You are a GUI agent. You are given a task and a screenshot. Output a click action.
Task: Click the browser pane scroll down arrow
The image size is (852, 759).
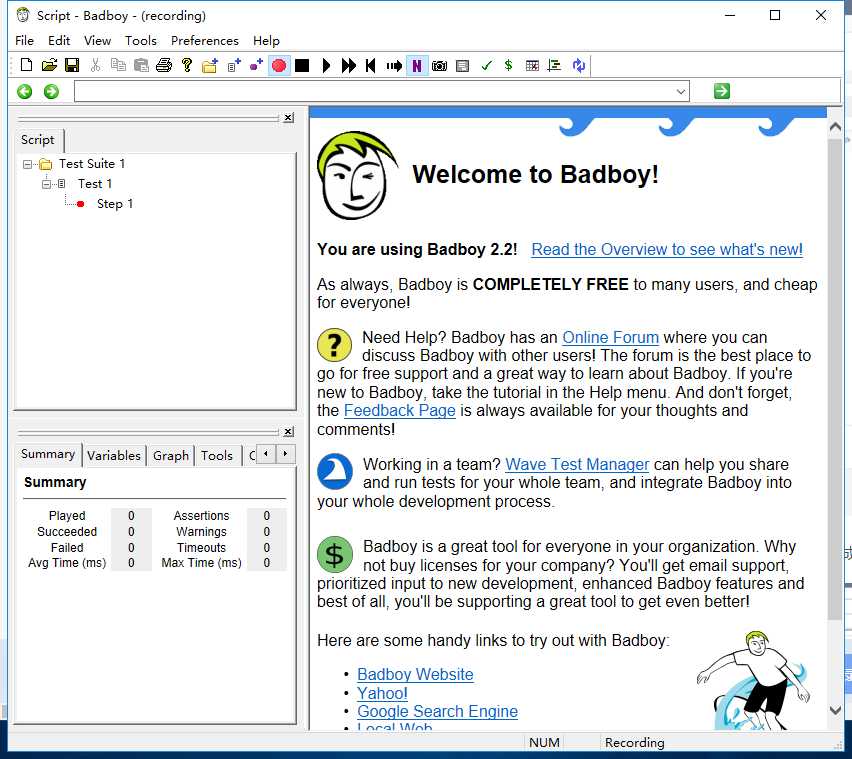point(835,710)
